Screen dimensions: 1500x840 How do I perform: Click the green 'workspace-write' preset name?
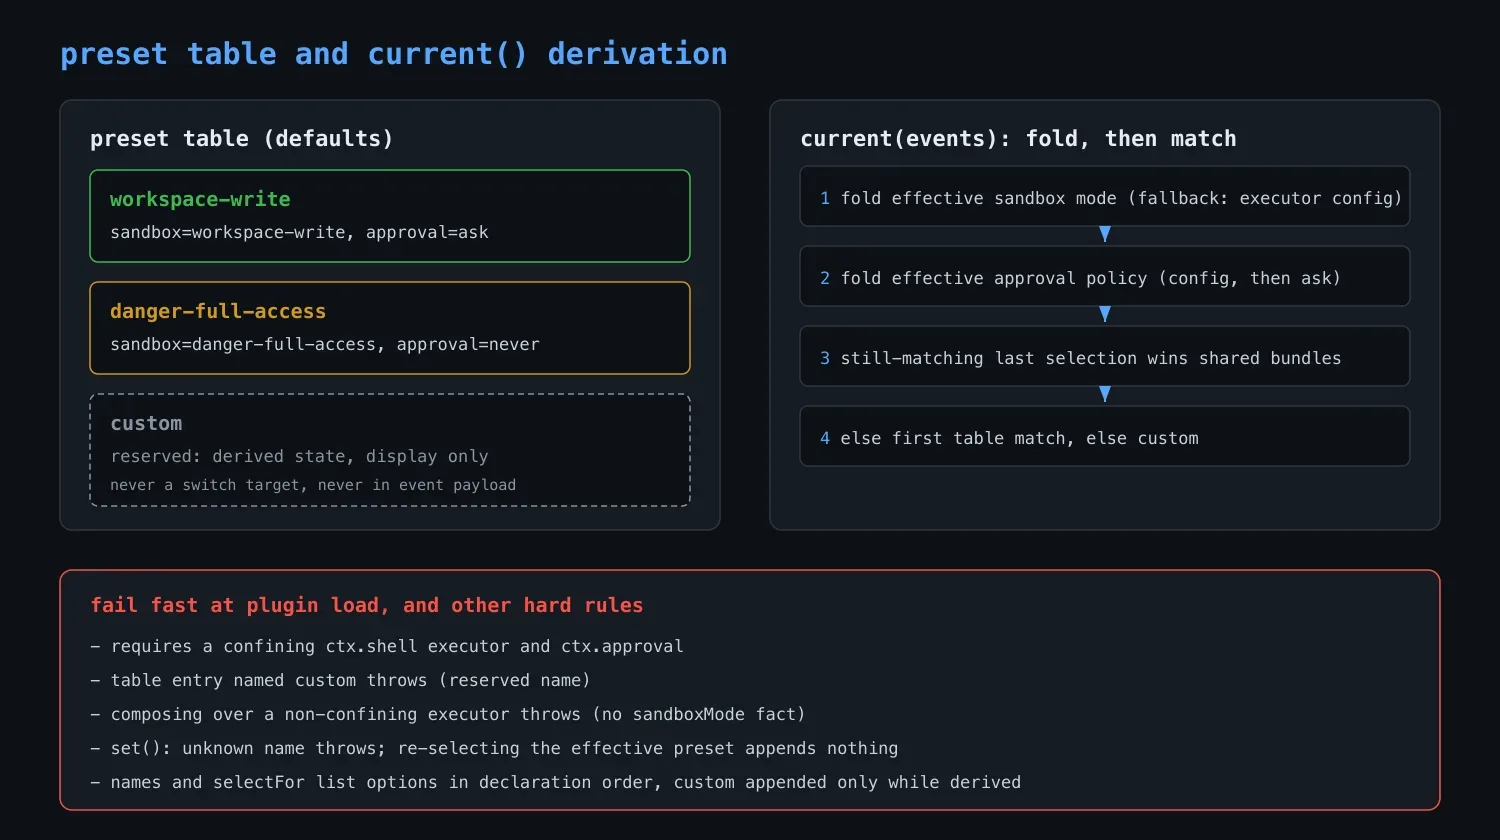[200, 199]
